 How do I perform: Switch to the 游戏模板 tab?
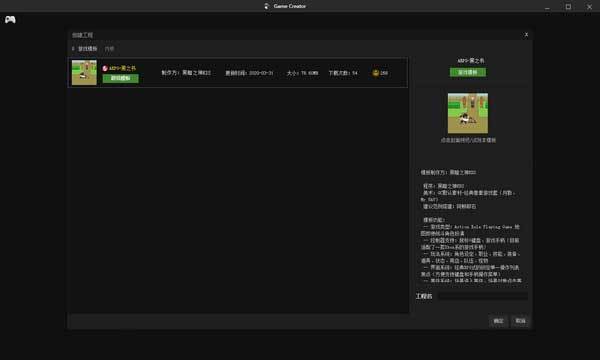88,49
